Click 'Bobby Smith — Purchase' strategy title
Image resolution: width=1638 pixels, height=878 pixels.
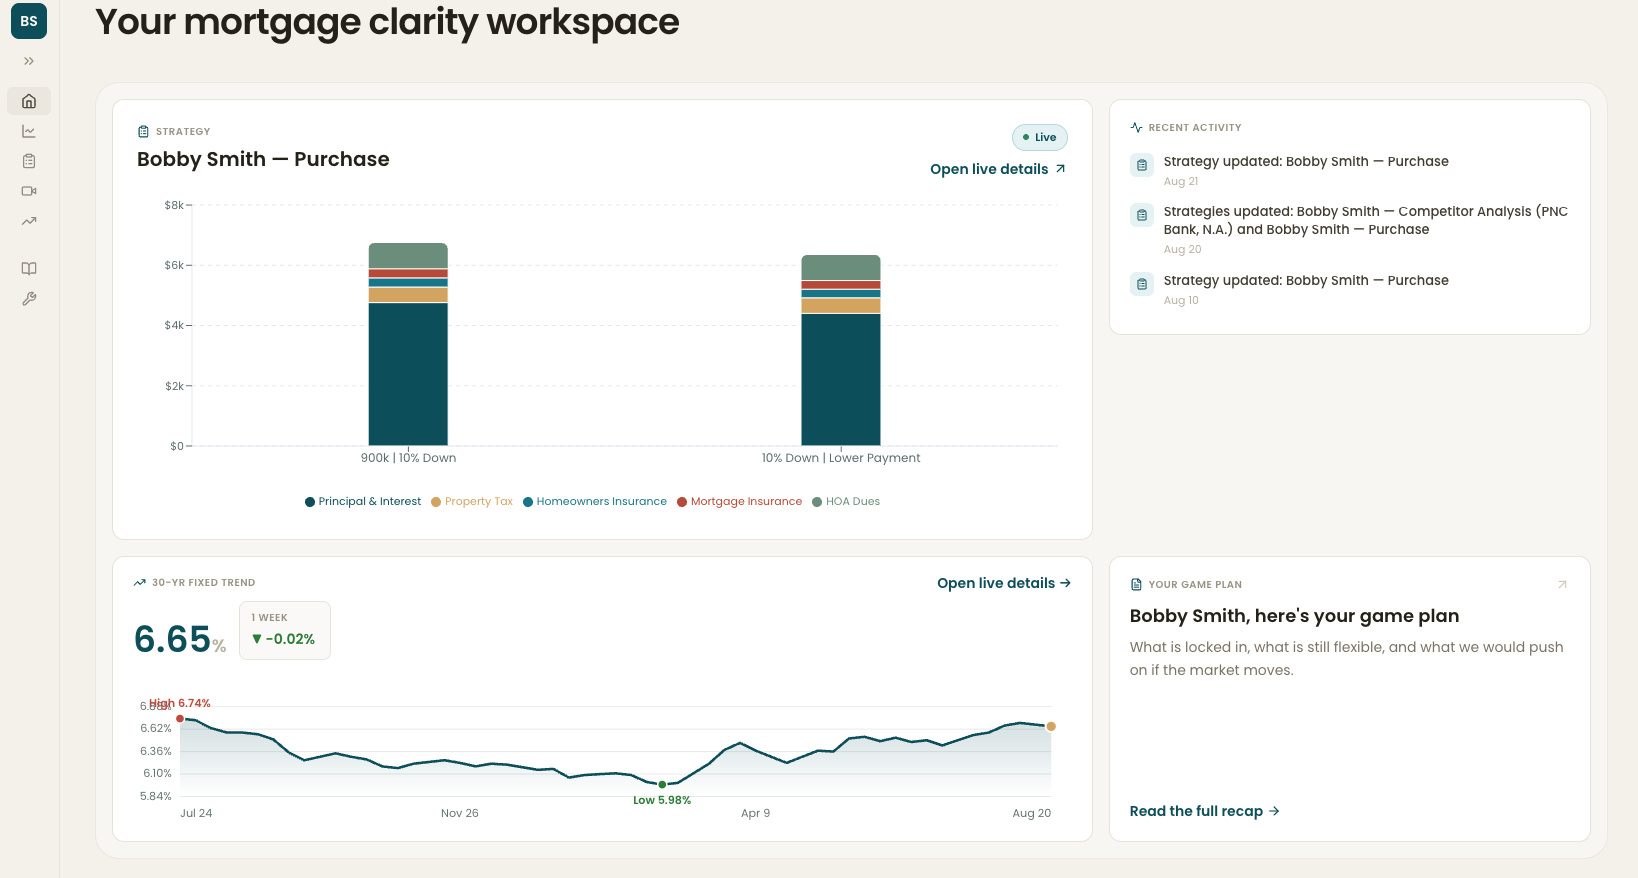point(263,159)
